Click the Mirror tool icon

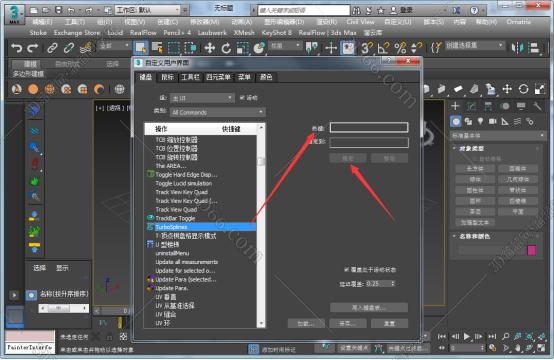pyautogui.click(x=518, y=48)
